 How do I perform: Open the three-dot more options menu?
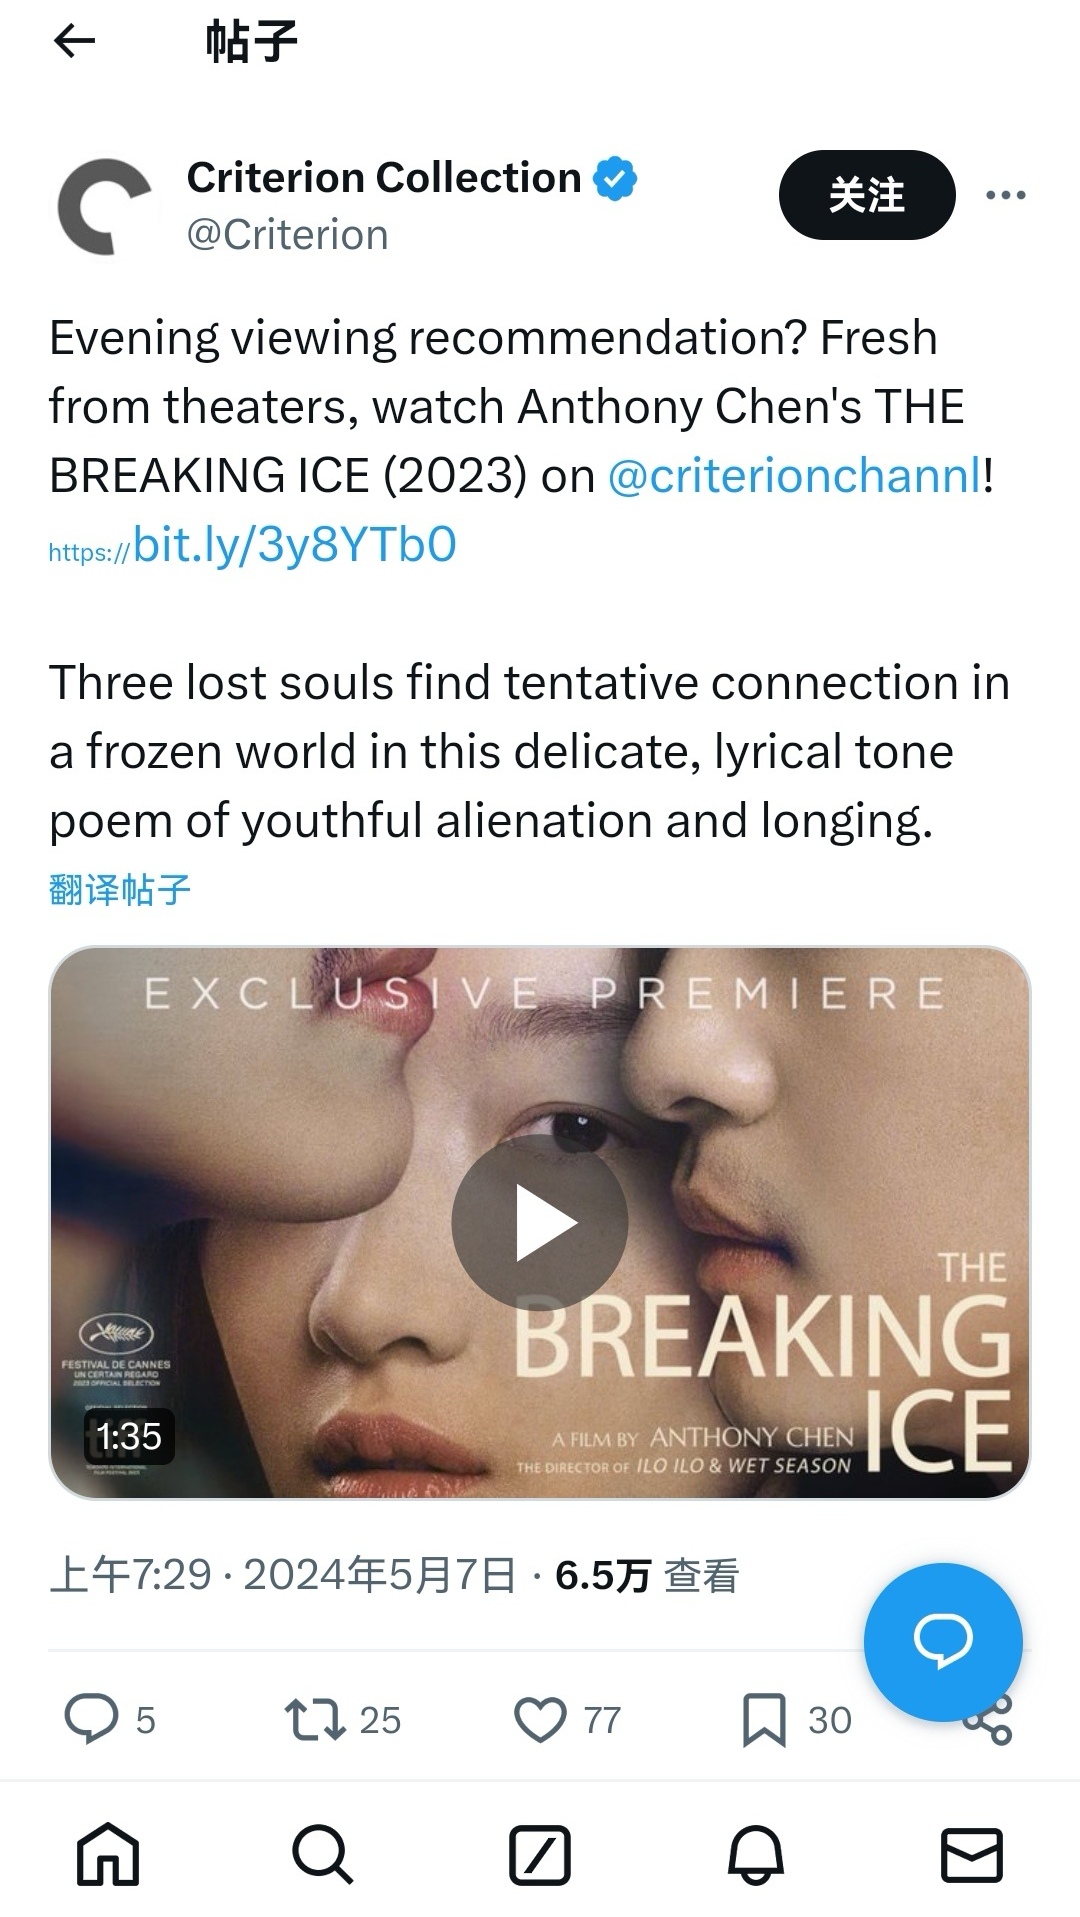(x=1005, y=195)
